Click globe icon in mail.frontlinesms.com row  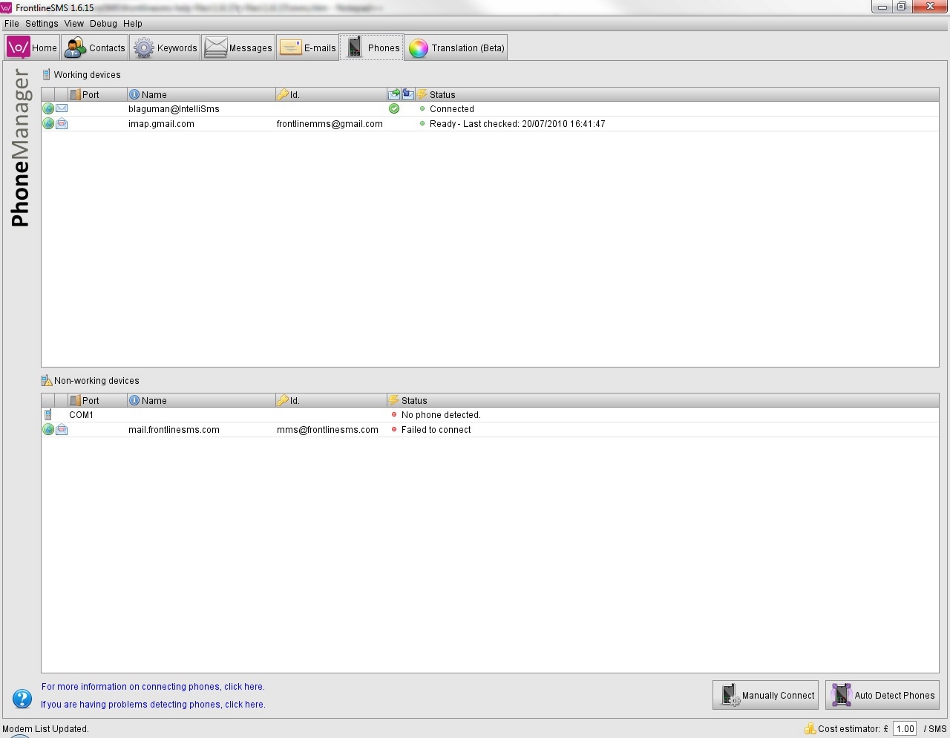(x=48, y=430)
